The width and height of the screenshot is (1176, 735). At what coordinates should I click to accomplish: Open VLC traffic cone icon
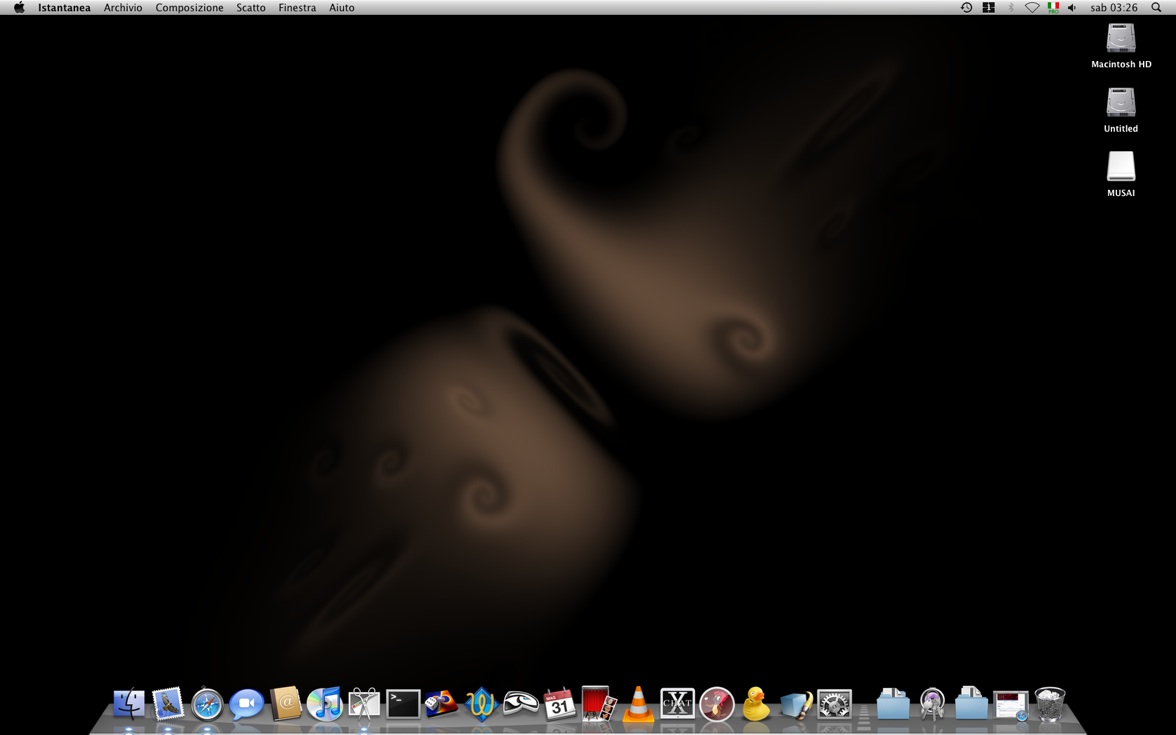click(638, 704)
